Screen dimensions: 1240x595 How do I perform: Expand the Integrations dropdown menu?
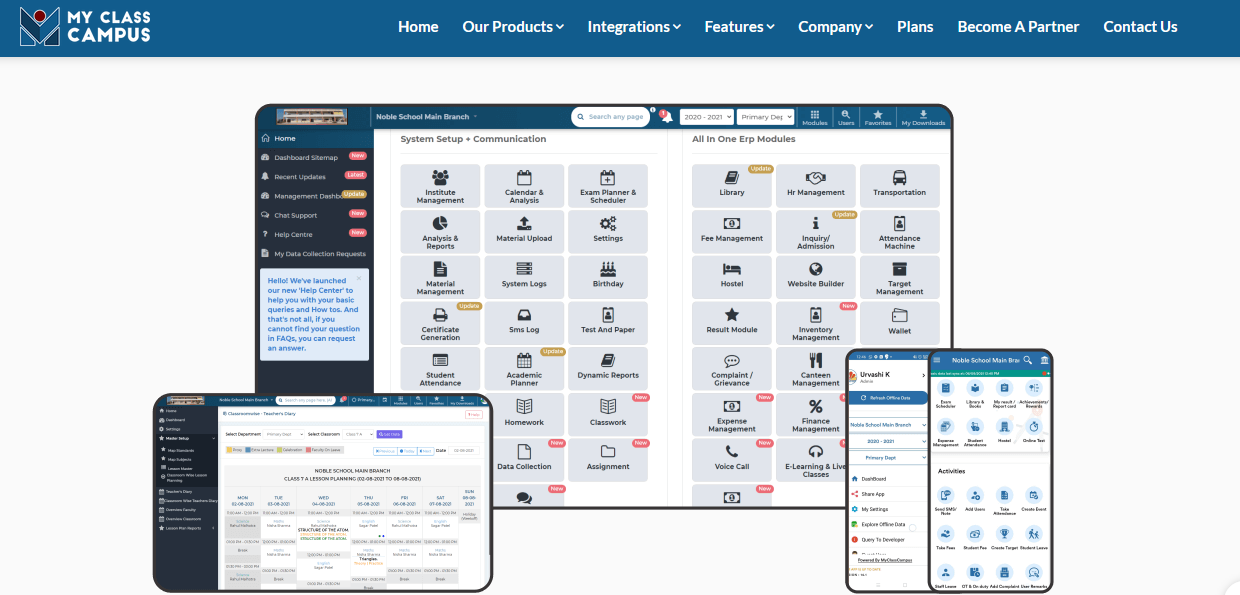tap(634, 27)
